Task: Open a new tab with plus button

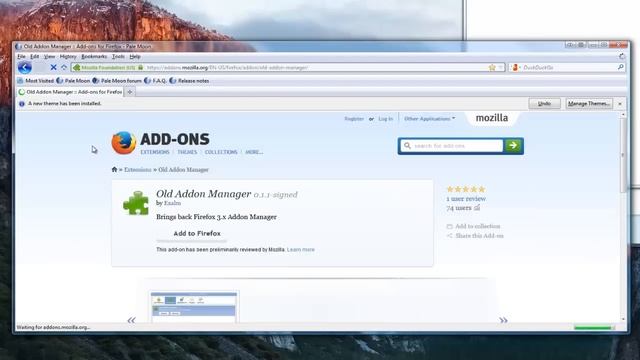Action: click(x=130, y=92)
